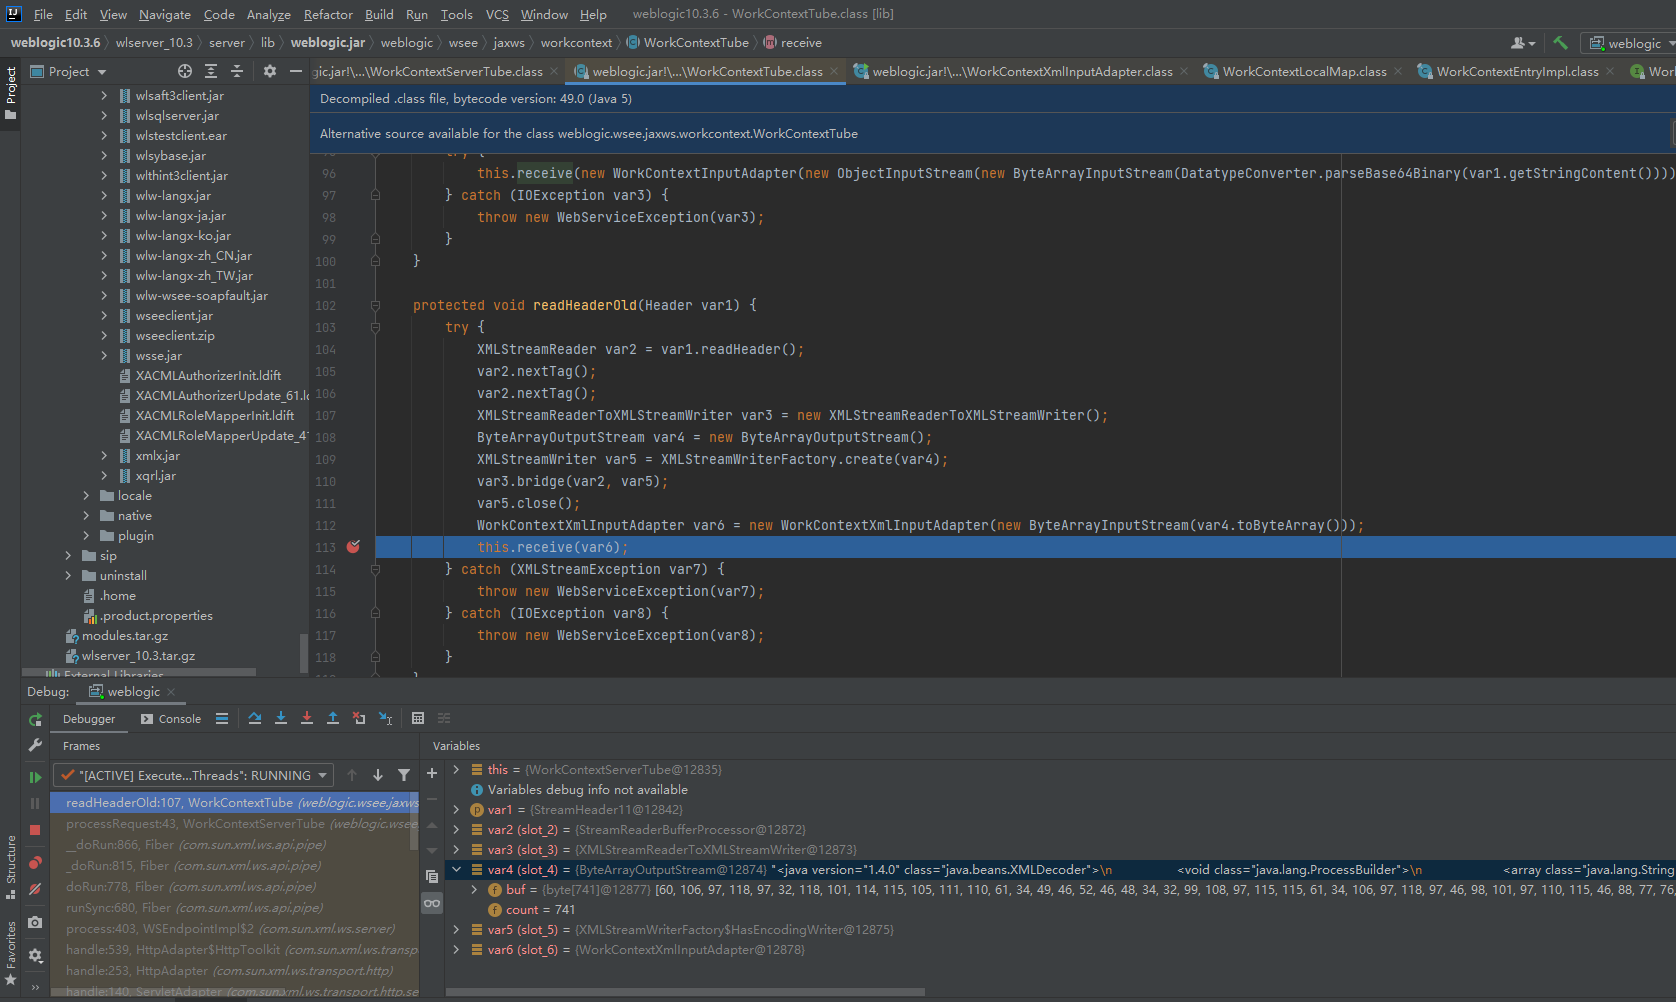
Task: Open debug panel gear settings
Action: (35, 955)
